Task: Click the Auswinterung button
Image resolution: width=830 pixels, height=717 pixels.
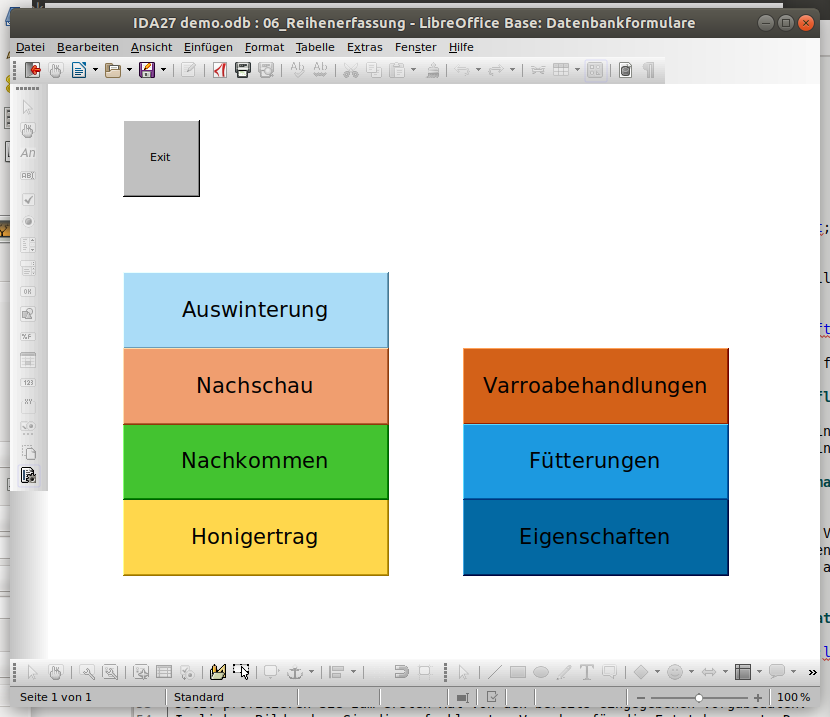Action: point(256,310)
